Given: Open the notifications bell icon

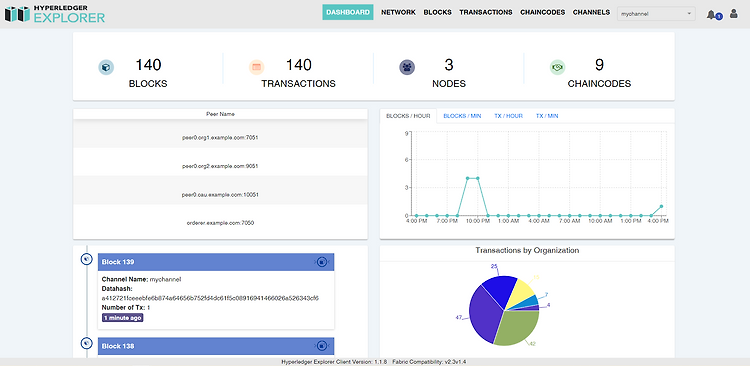Looking at the screenshot, I should pyautogui.click(x=711, y=14).
